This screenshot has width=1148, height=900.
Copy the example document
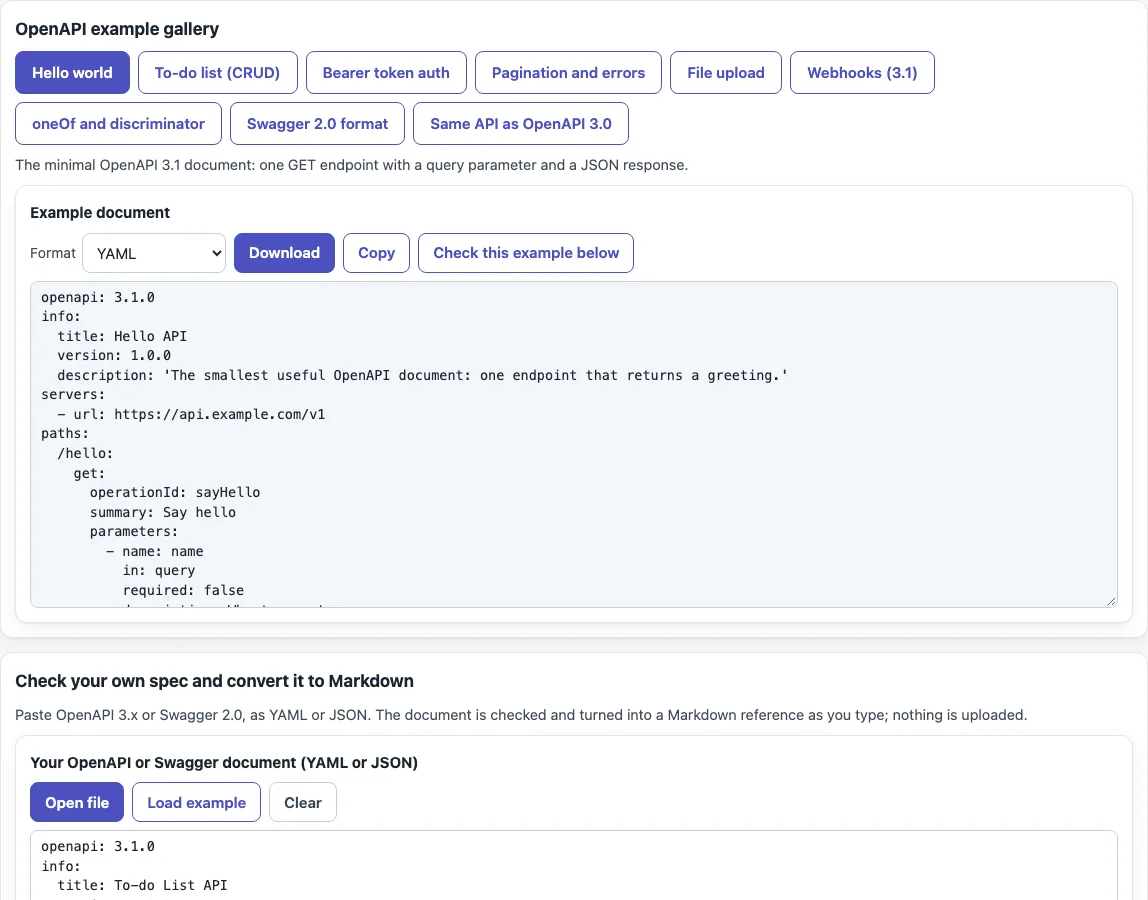tap(376, 253)
